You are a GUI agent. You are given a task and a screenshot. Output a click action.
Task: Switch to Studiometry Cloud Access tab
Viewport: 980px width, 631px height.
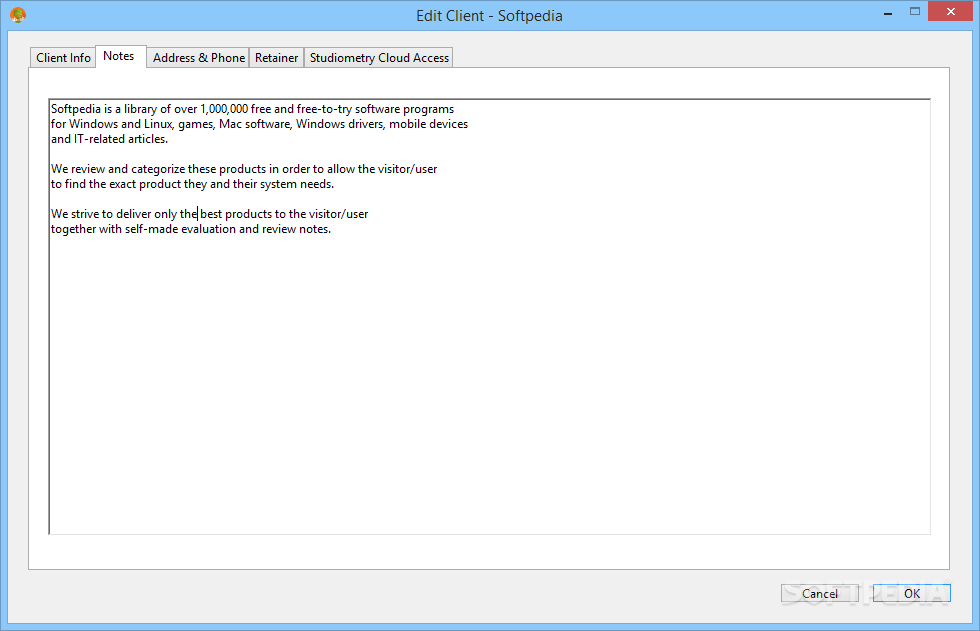tap(379, 57)
